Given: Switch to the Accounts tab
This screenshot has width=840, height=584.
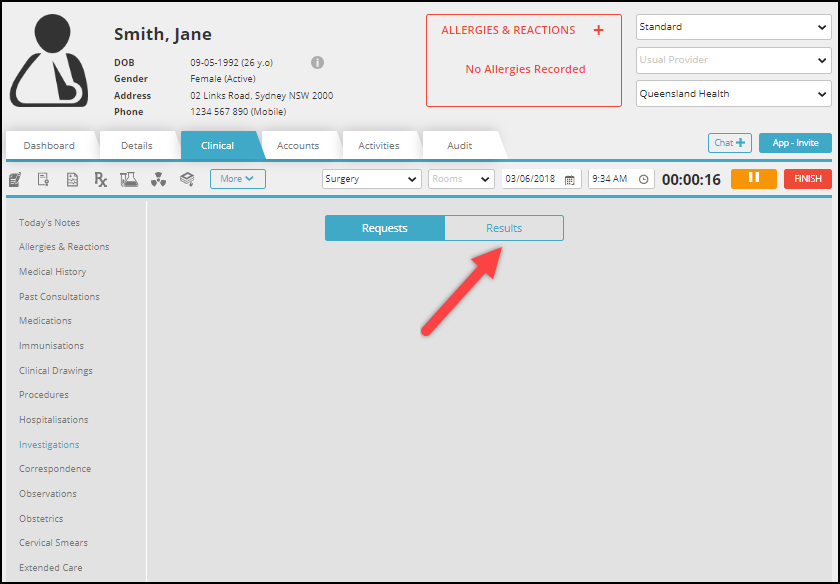Looking at the screenshot, I should coord(298,145).
